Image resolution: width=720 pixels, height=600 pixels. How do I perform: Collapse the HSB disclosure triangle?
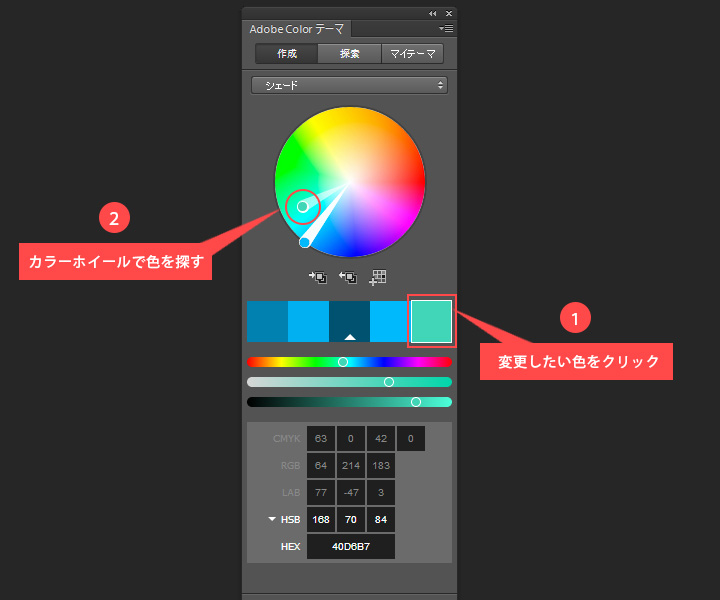[272, 519]
